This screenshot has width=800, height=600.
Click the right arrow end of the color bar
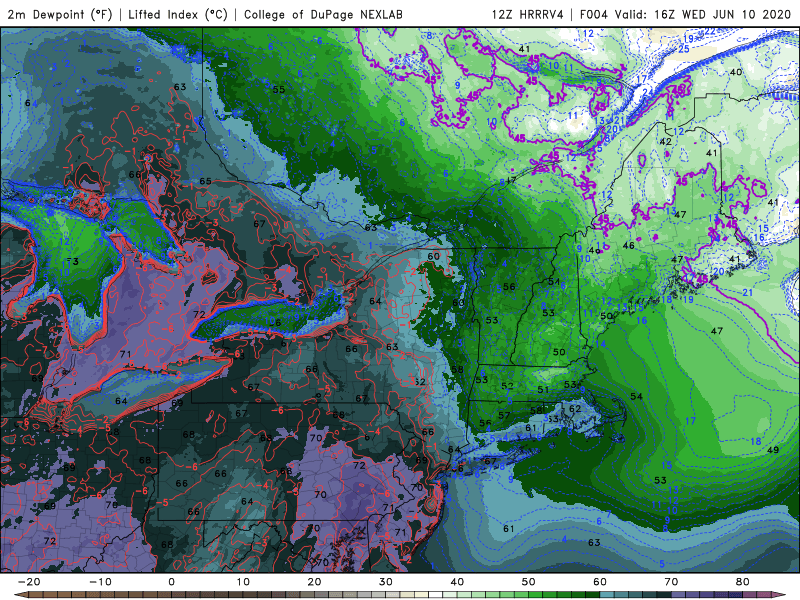780,595
